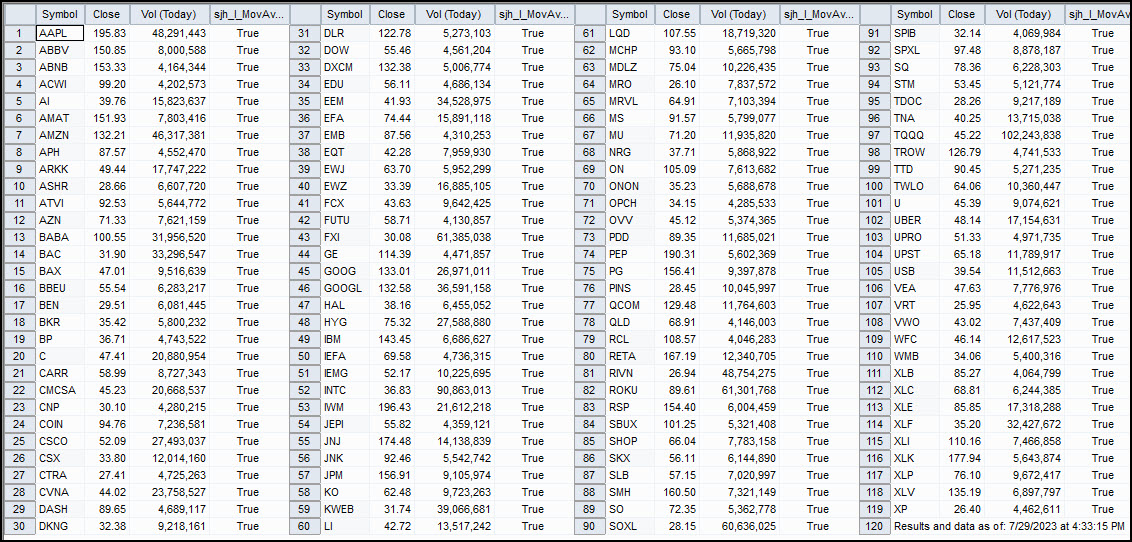This screenshot has width=1132, height=542.
Task: Select INTC volume 90,863,013
Action: (455, 391)
